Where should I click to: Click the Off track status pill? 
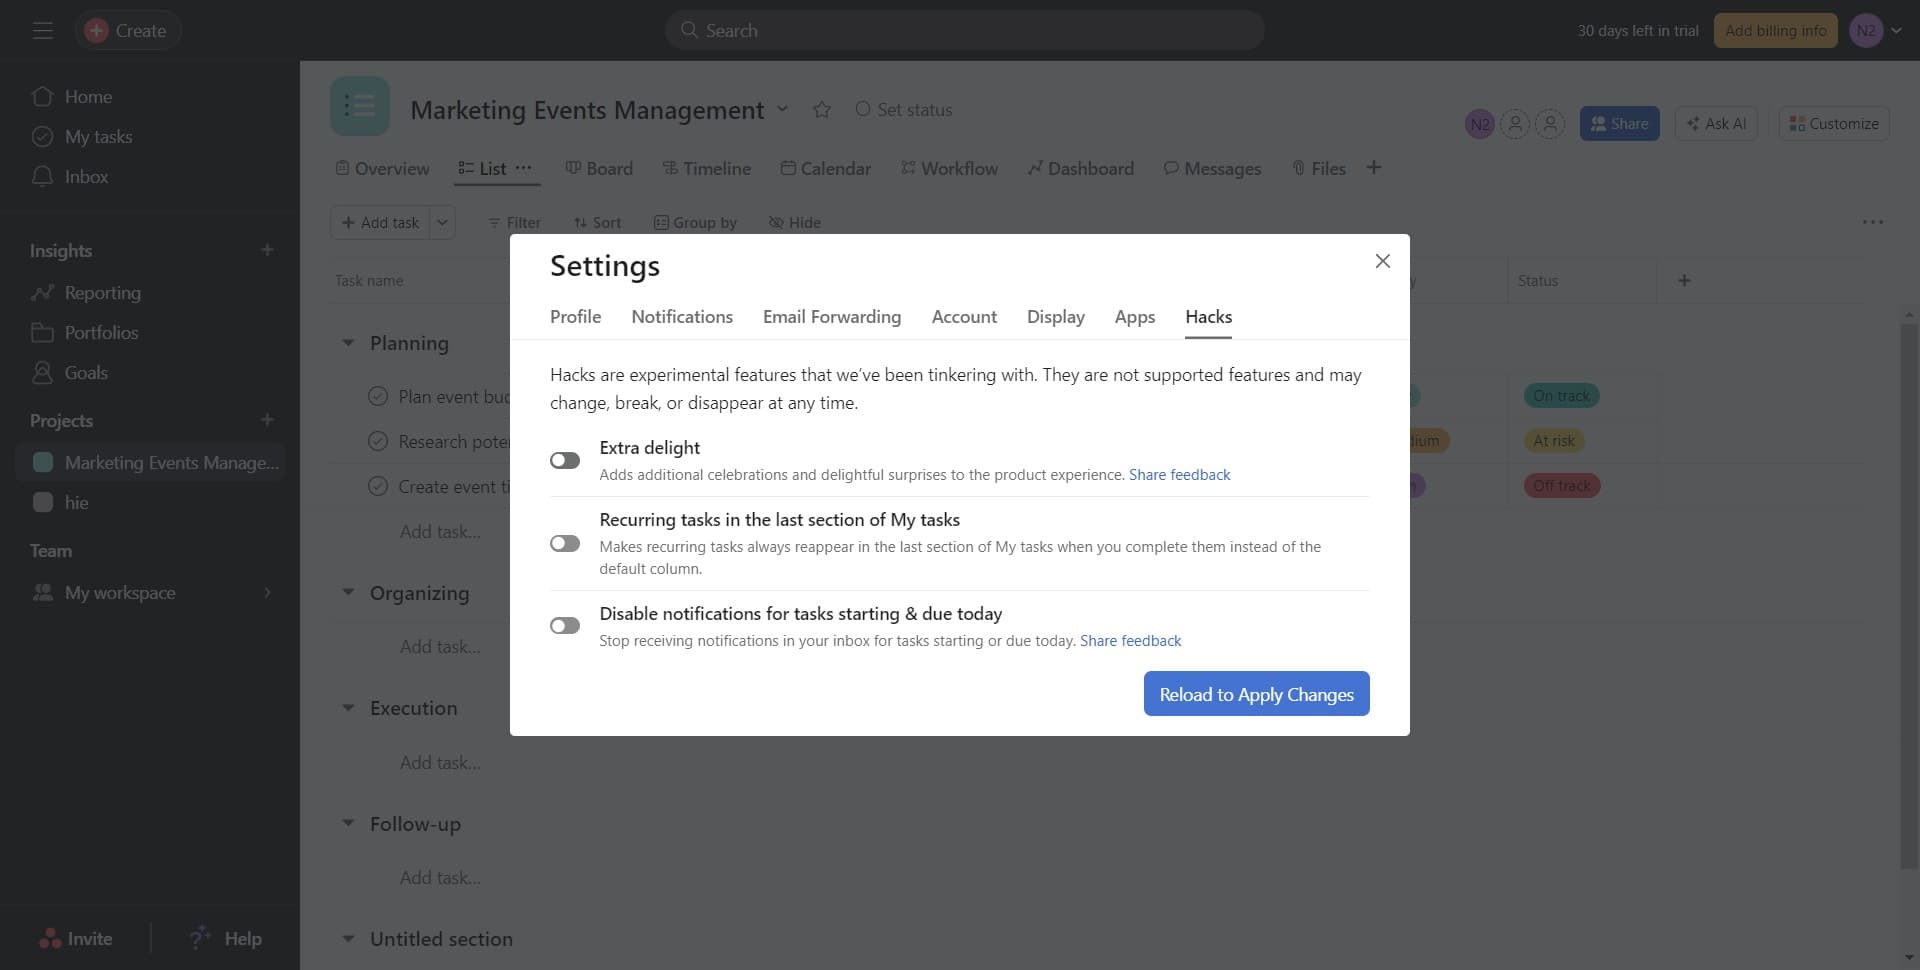[x=1561, y=485]
